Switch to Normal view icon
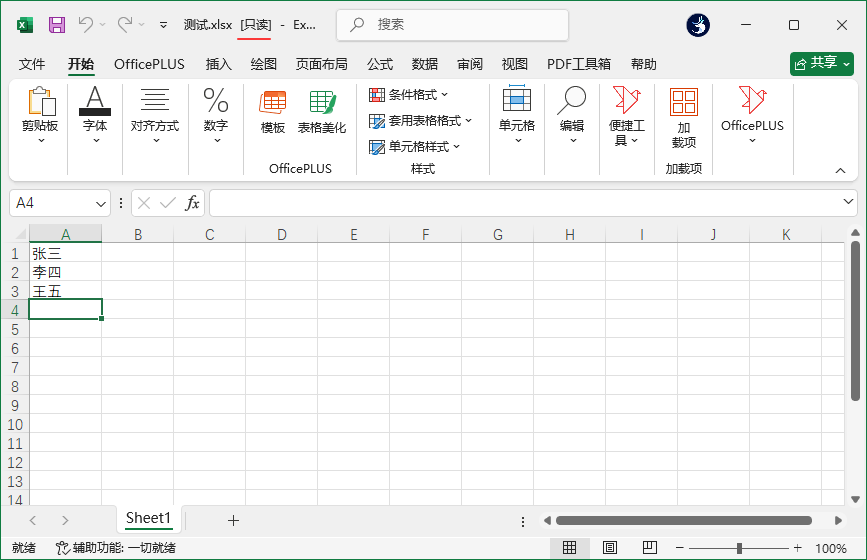Image resolution: width=867 pixels, height=560 pixels. (x=570, y=548)
